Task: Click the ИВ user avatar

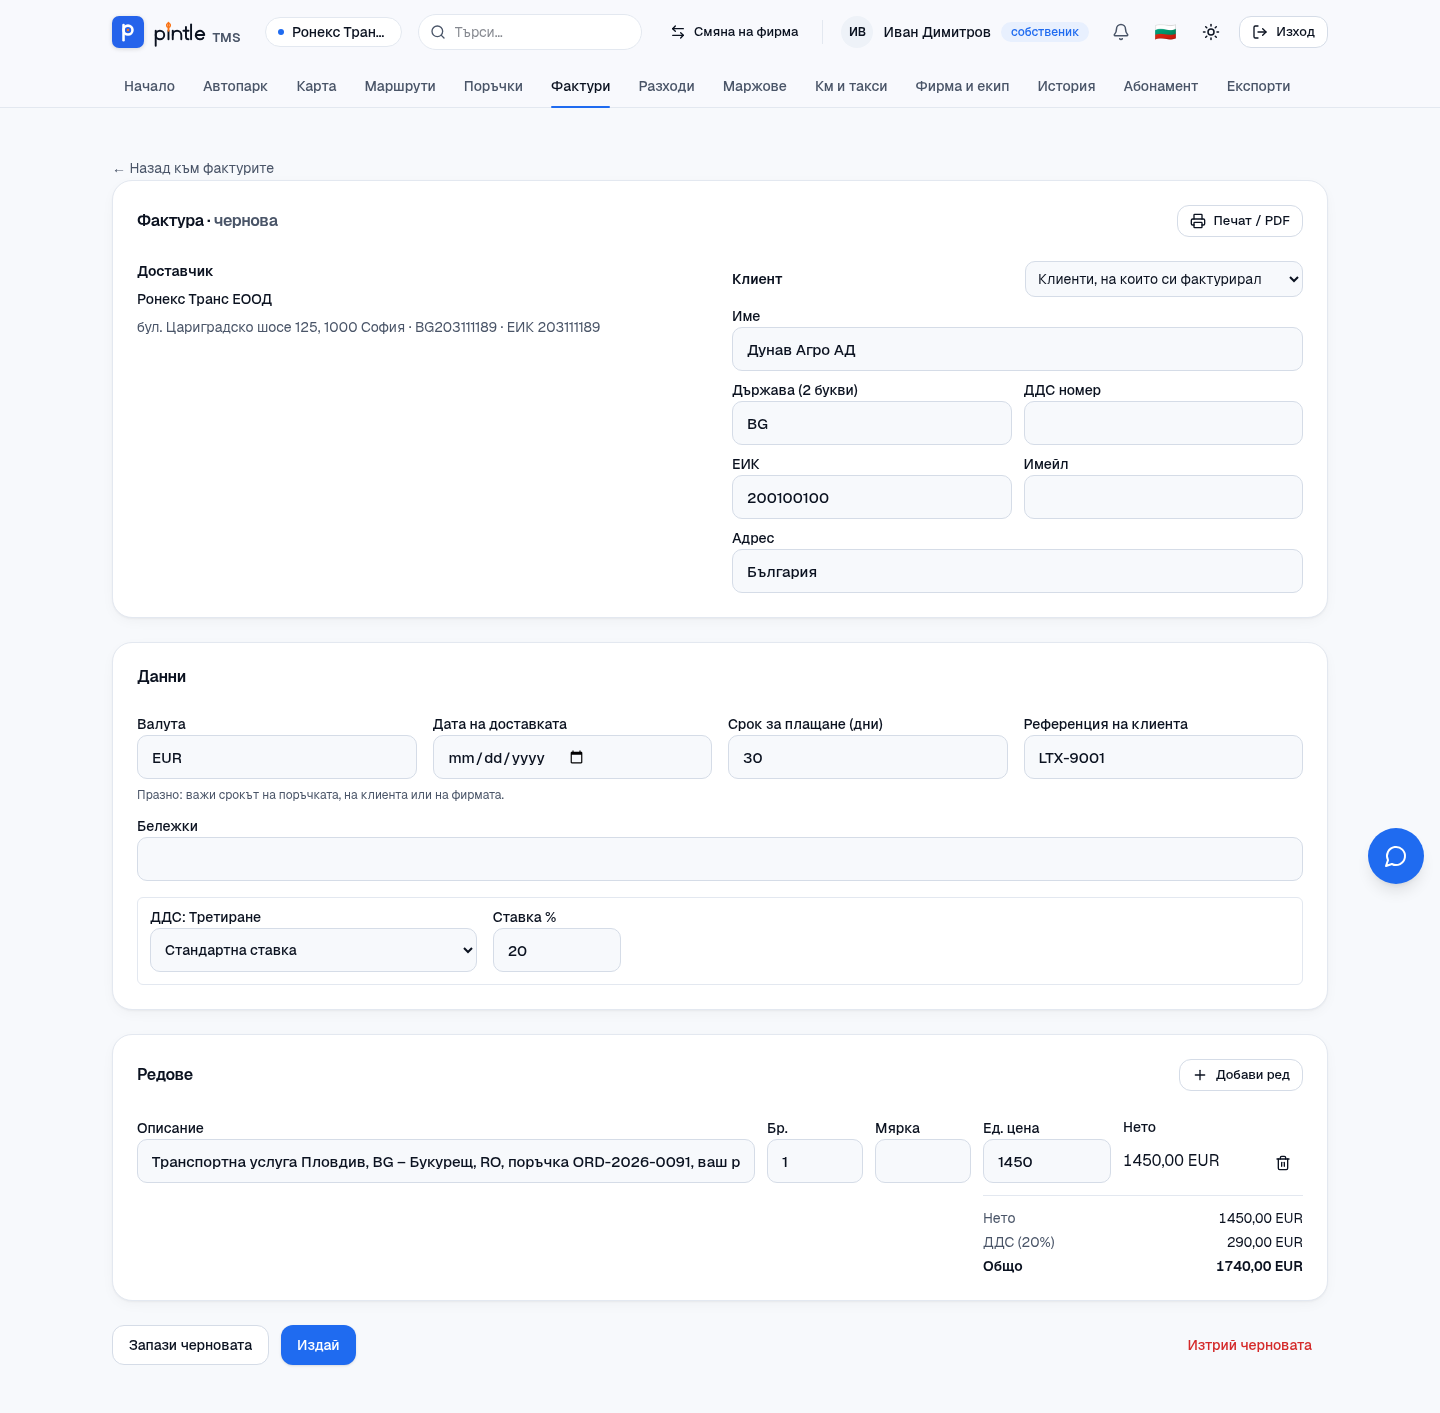Action: [x=857, y=32]
